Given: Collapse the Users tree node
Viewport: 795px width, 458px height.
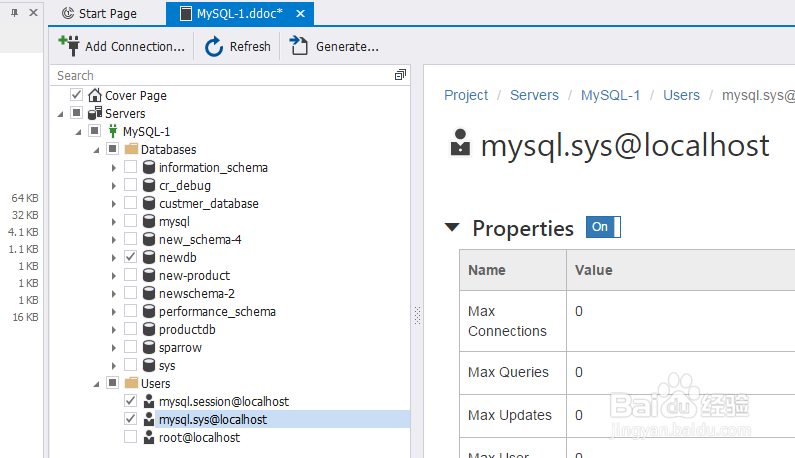Looking at the screenshot, I should [96, 384].
